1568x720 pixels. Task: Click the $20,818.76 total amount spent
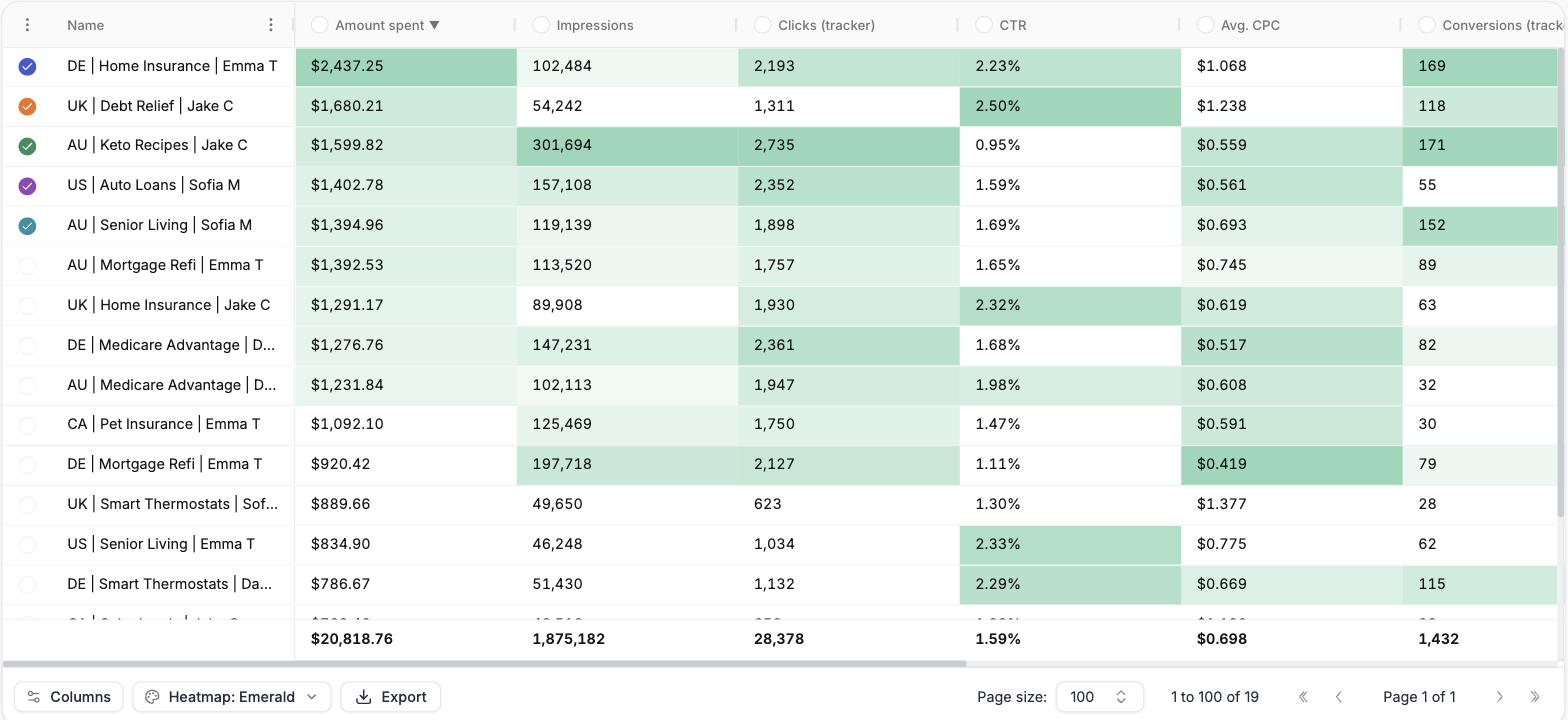[x=352, y=638]
